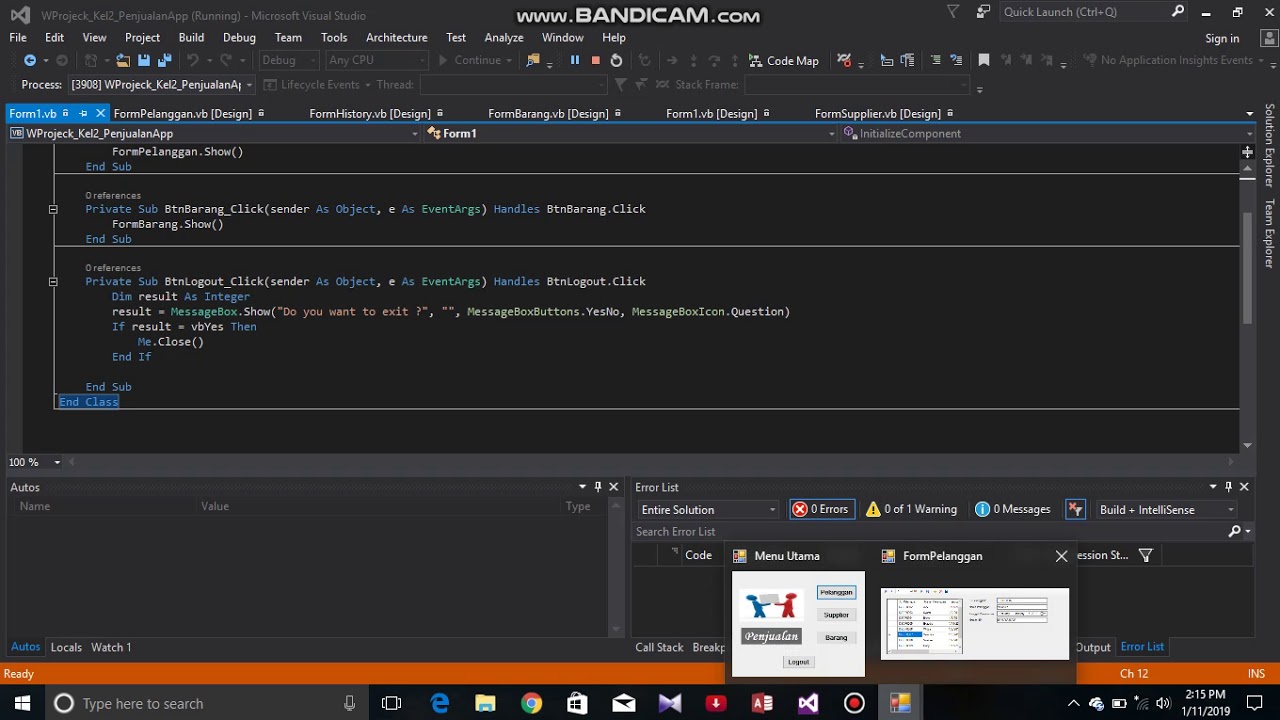Open Google Chrome from the taskbar
Screen dimensions: 1280x720
532,703
